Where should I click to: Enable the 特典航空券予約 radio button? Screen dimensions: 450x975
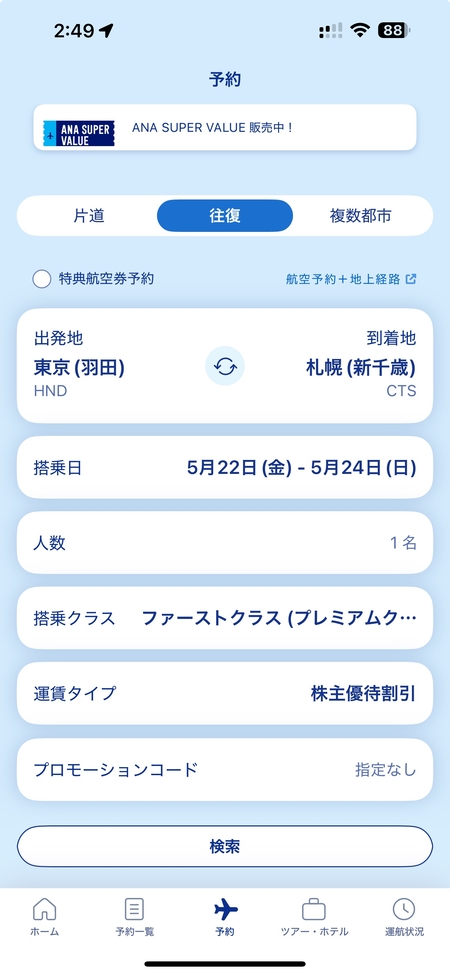click(x=42, y=279)
